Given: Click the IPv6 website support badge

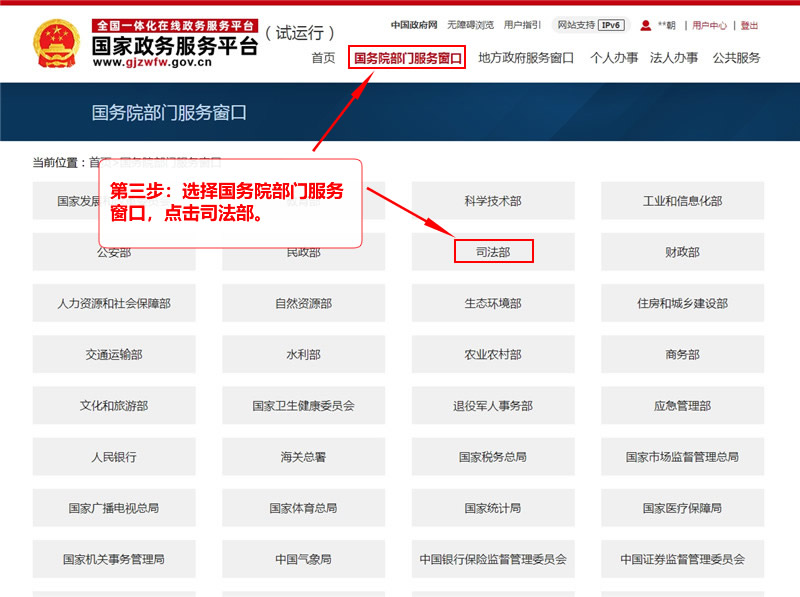Looking at the screenshot, I should (611, 25).
